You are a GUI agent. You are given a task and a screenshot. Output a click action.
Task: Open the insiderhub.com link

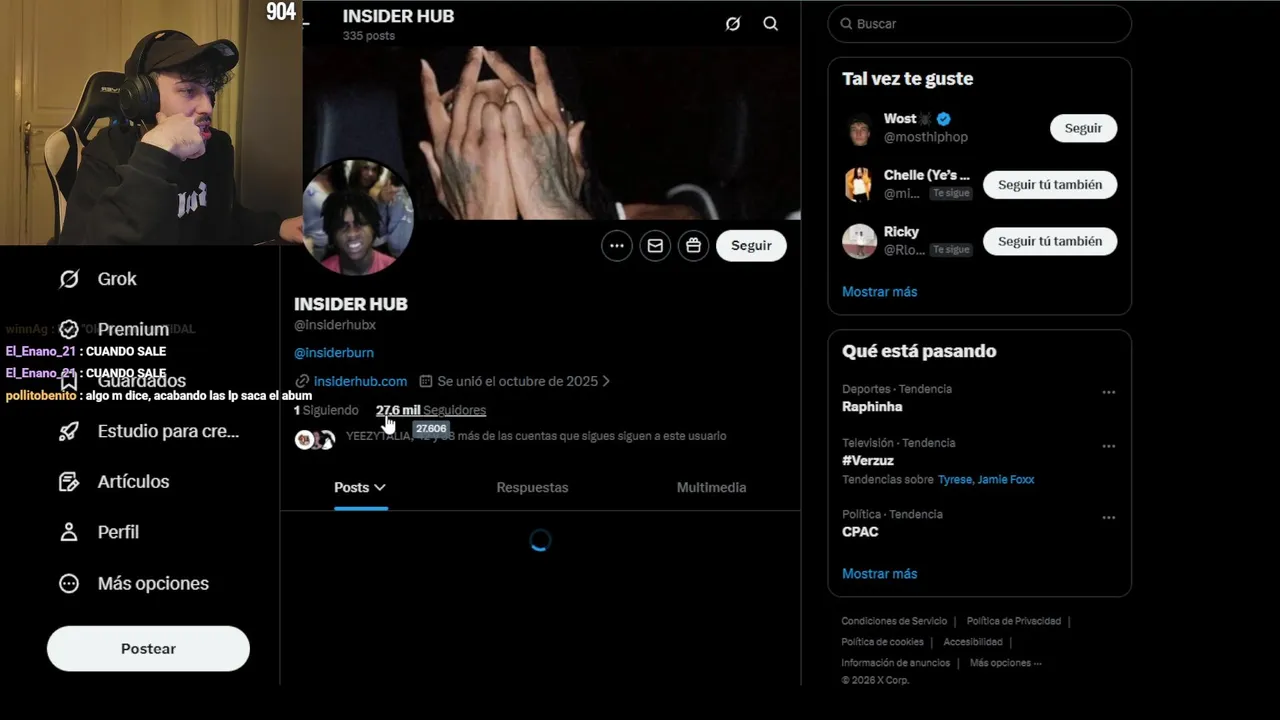click(360, 381)
